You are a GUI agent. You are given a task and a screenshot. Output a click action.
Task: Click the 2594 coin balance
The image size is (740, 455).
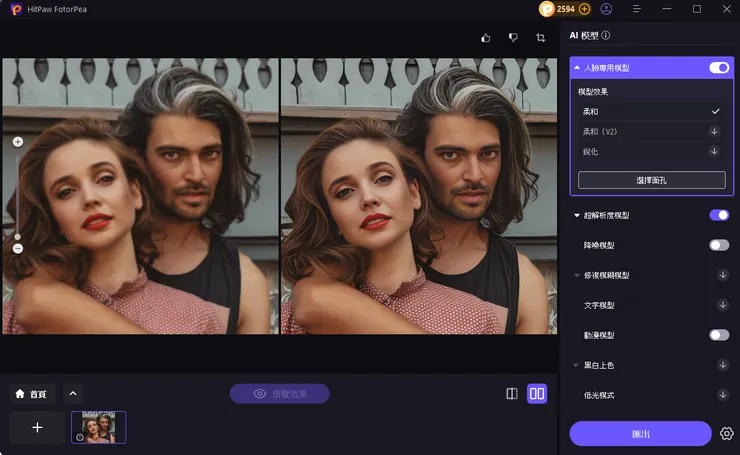(x=565, y=9)
